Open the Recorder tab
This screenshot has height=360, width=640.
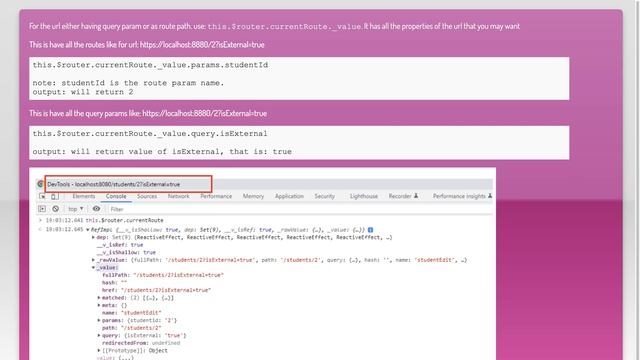[403, 196]
